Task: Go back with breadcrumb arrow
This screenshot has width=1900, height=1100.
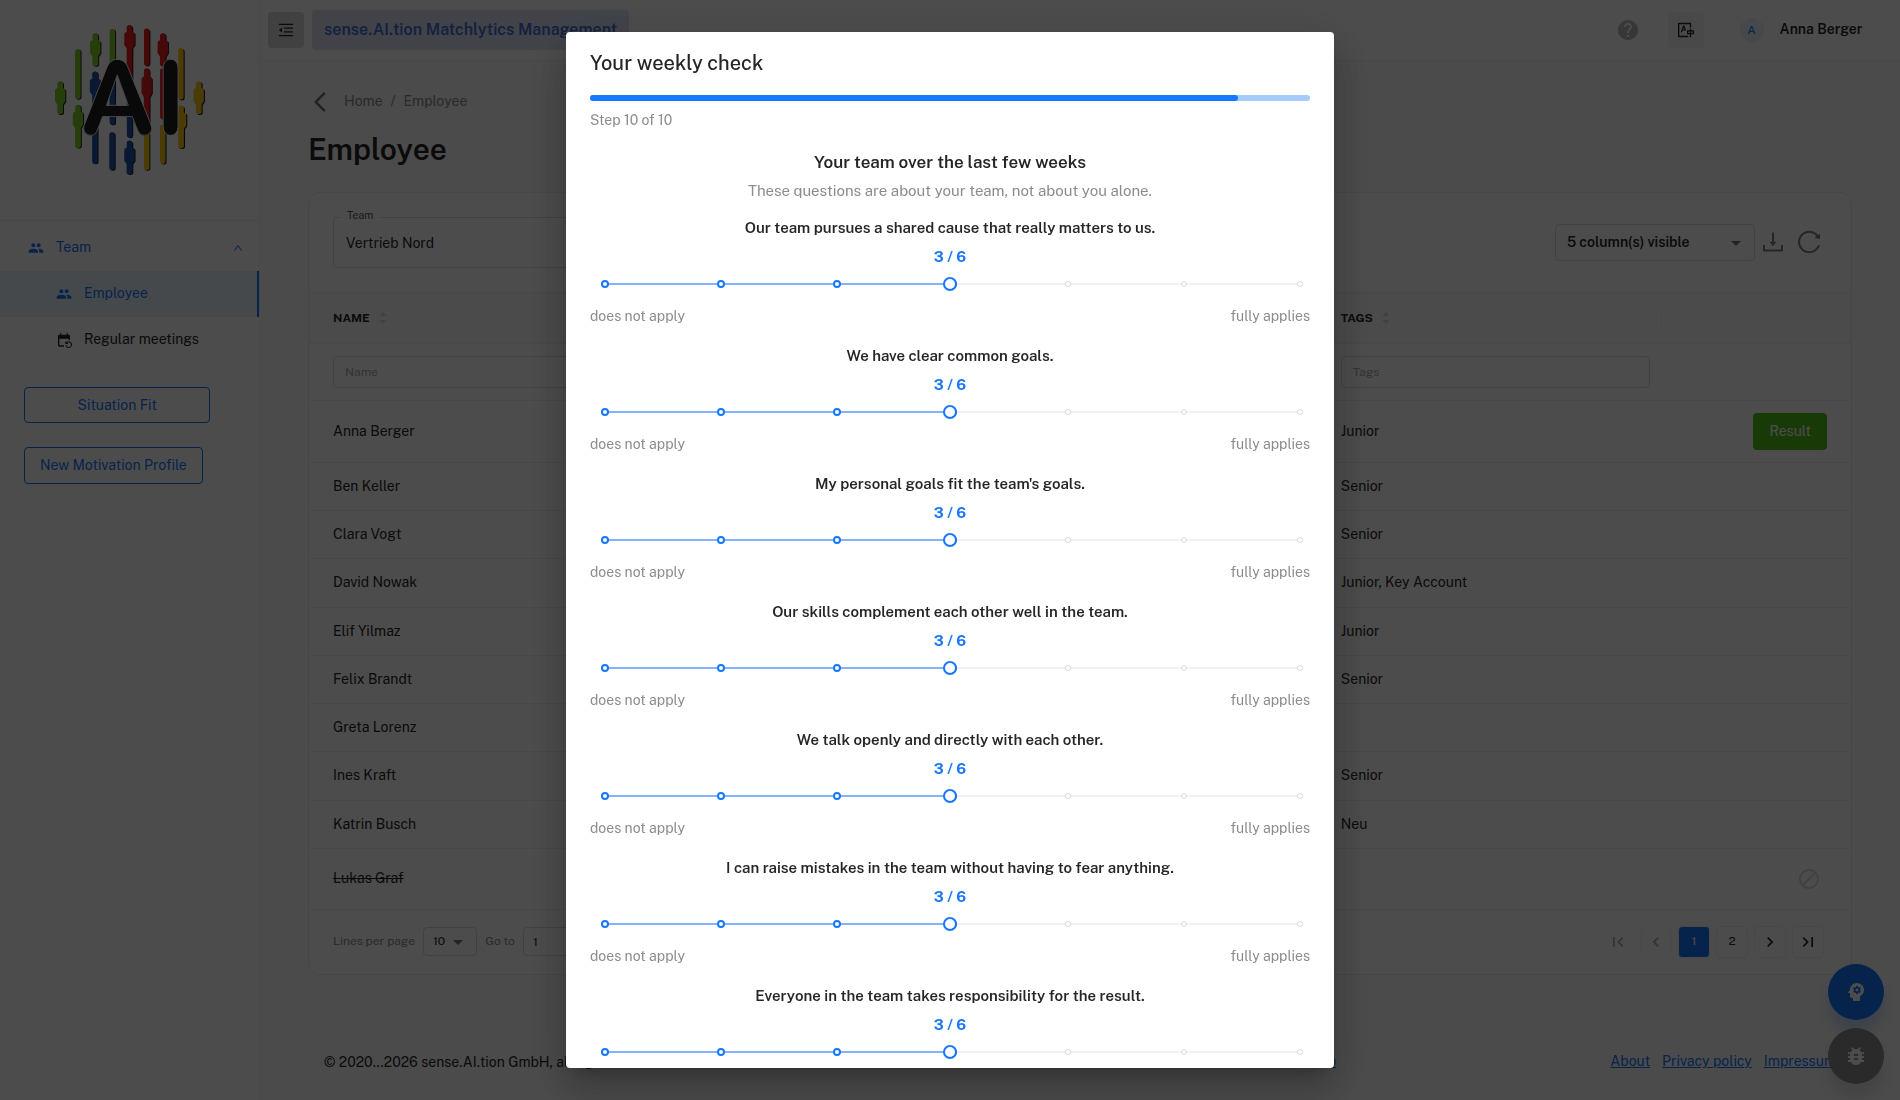Action: 320,101
